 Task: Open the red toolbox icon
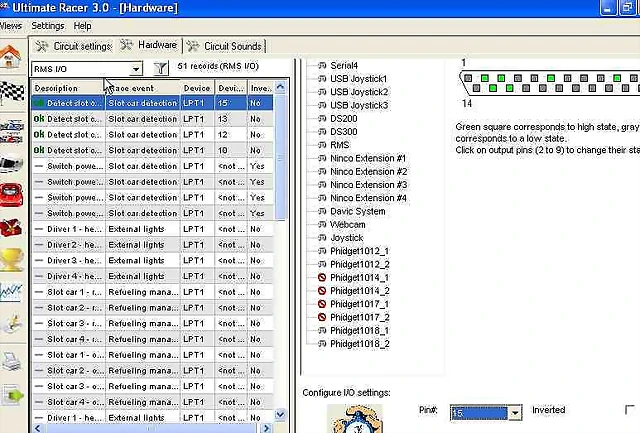click(x=11, y=228)
